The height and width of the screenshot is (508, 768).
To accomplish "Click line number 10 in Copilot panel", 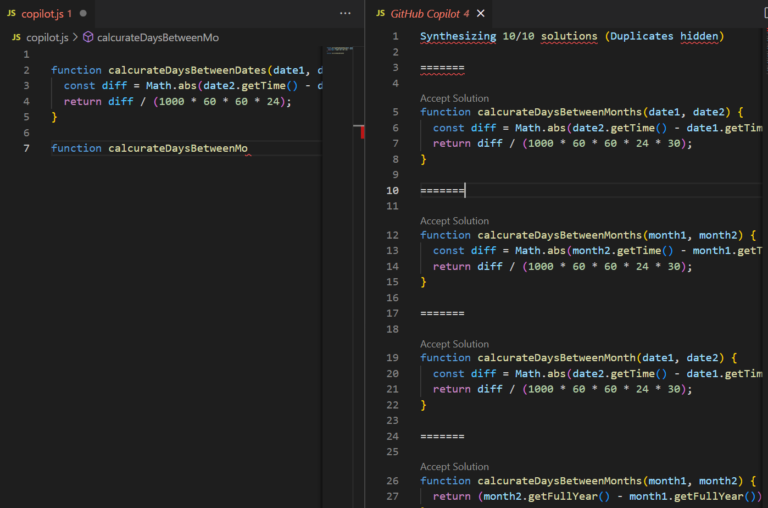I will pyautogui.click(x=393, y=190).
